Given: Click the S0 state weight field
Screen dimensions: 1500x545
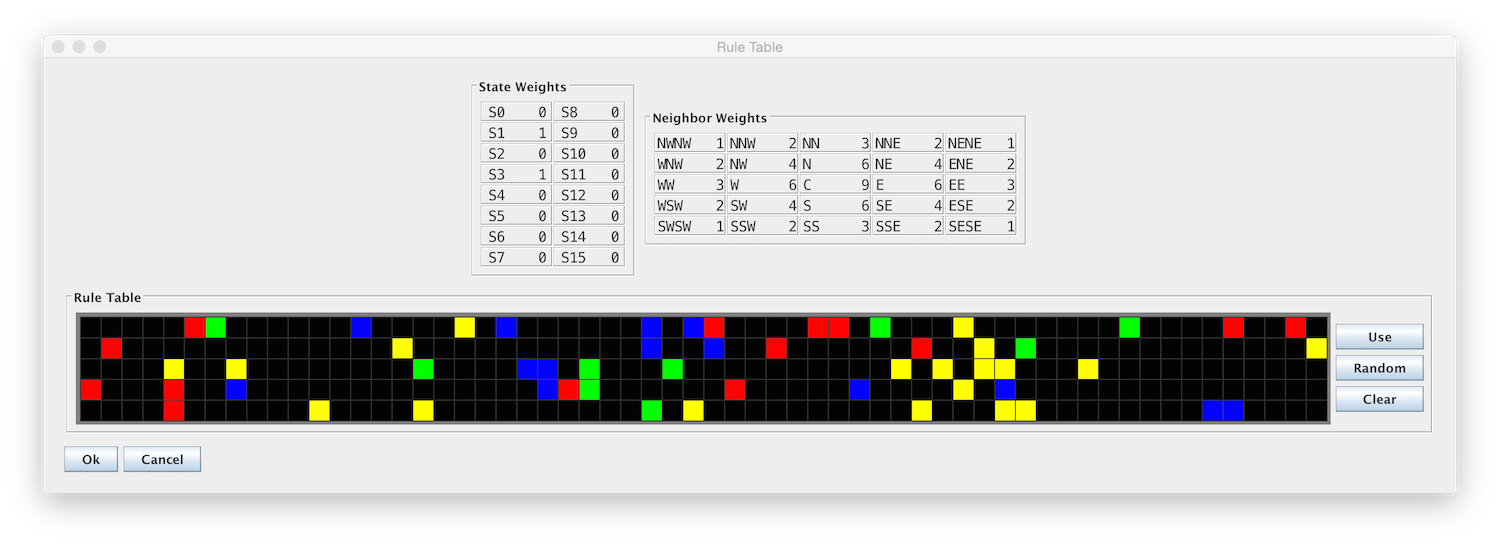Looking at the screenshot, I should pos(516,112).
